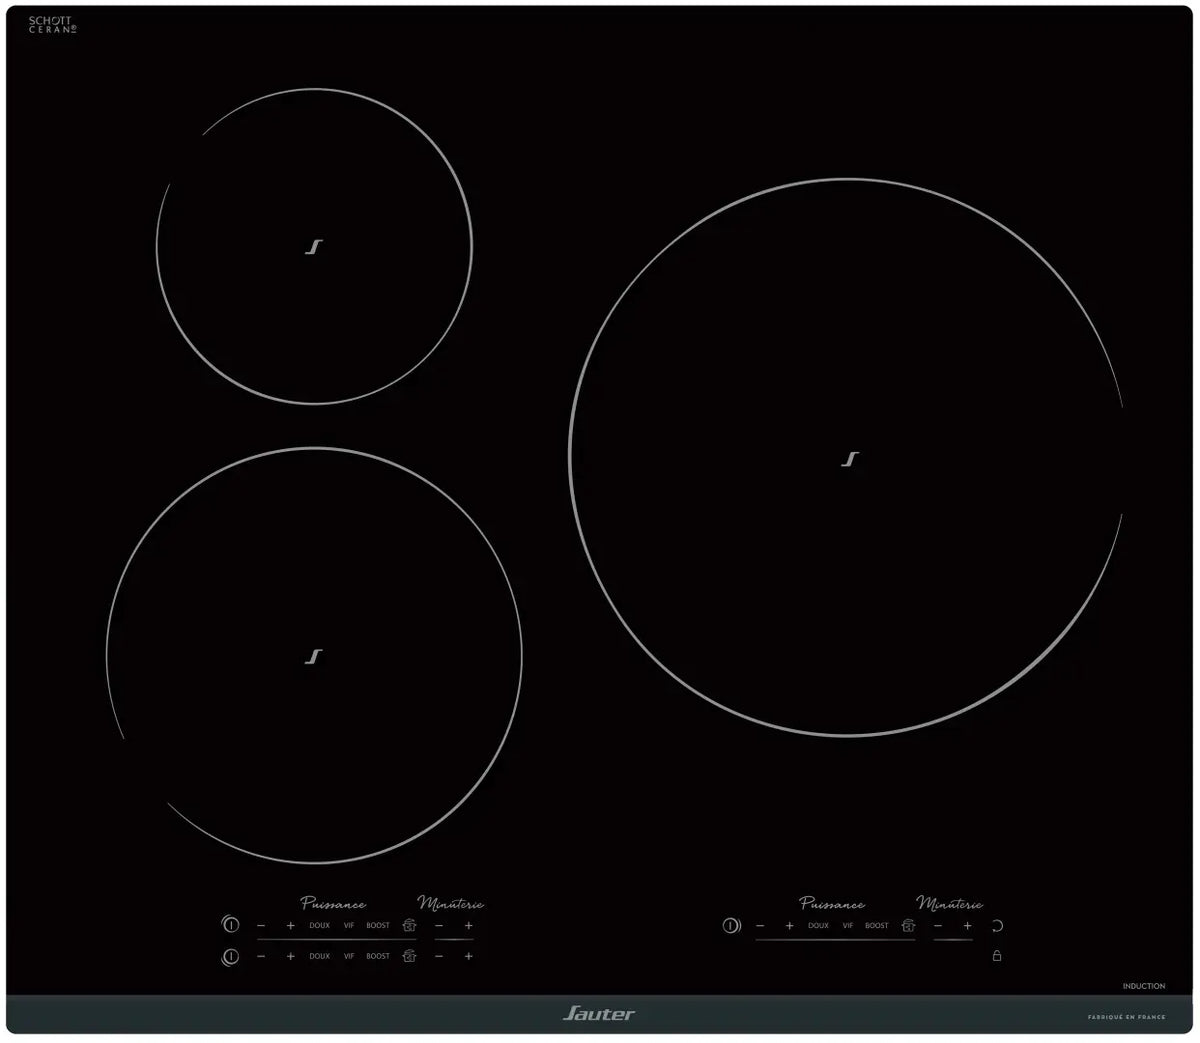Increase power on the right zone controls

pyautogui.click(x=790, y=926)
